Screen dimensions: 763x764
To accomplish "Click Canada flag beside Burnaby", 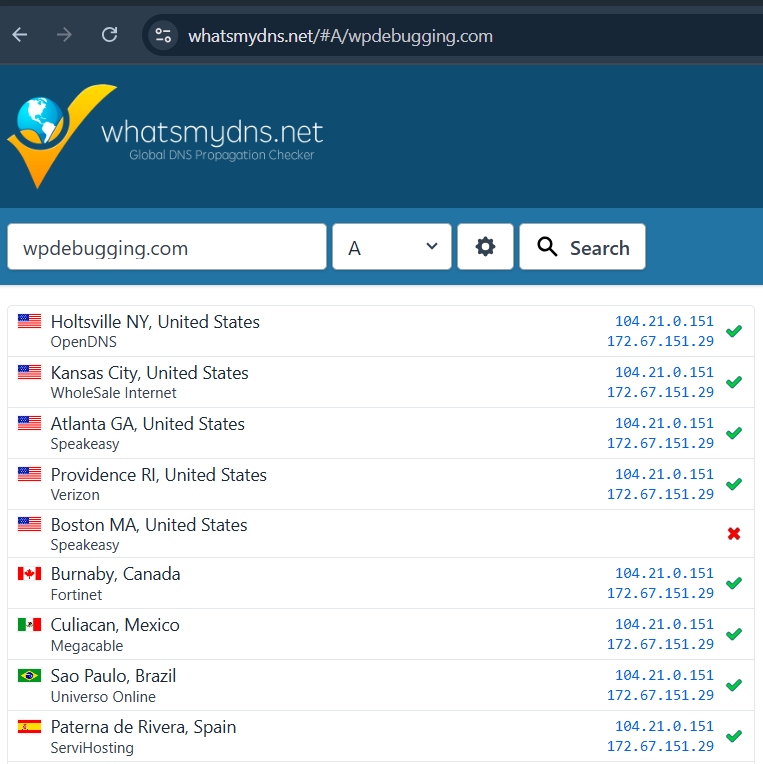I will pos(29,574).
